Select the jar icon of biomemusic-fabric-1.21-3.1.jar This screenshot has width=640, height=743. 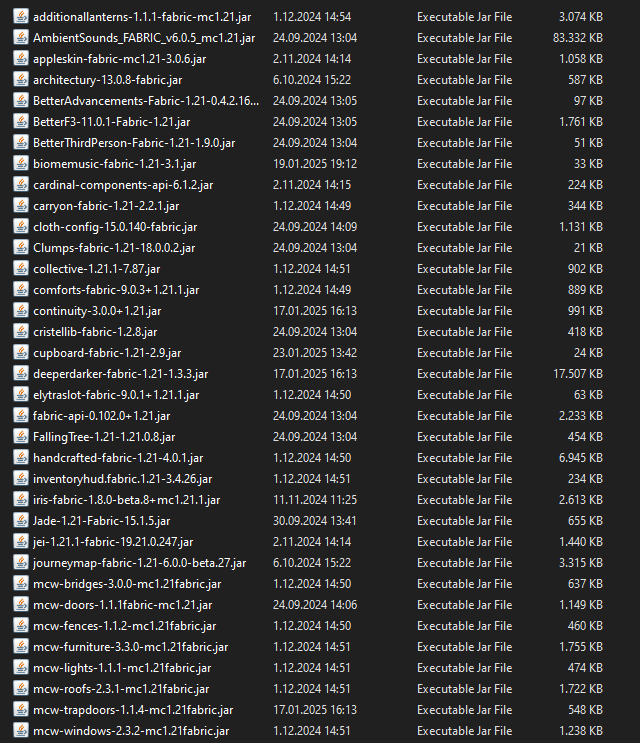point(20,163)
